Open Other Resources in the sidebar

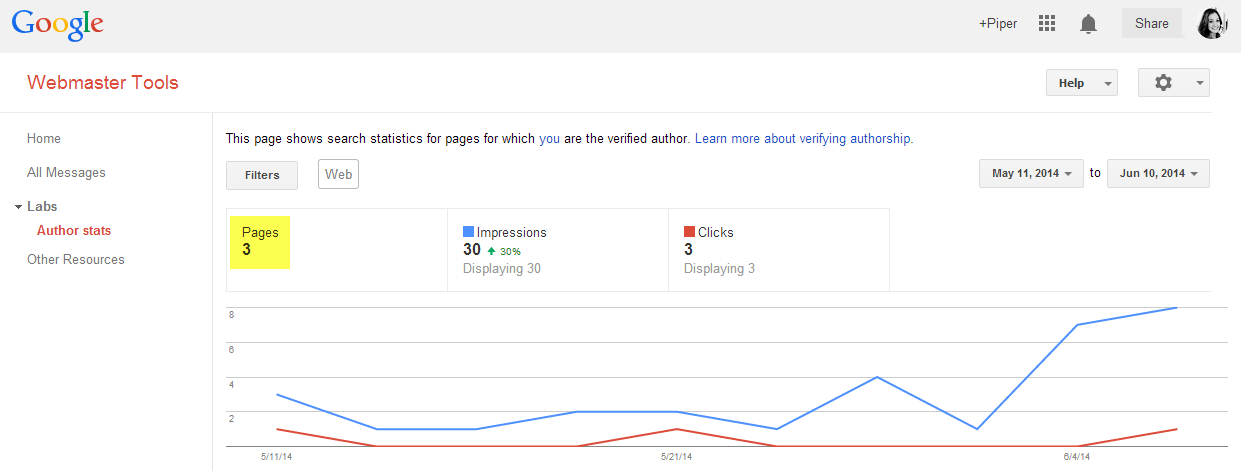tap(76, 260)
